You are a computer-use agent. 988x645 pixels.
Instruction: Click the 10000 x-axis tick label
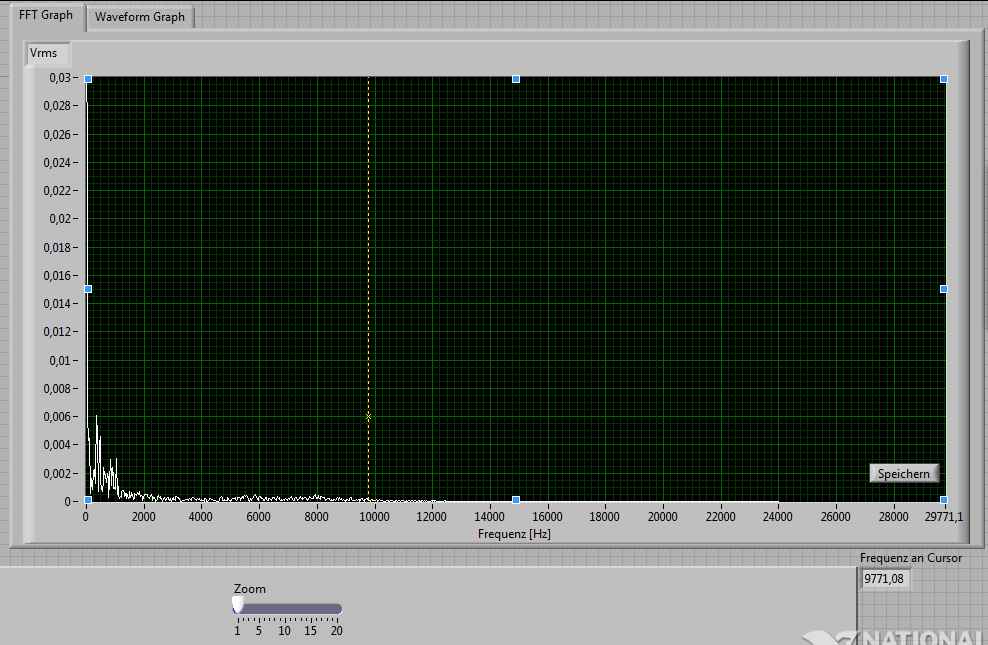point(374,517)
